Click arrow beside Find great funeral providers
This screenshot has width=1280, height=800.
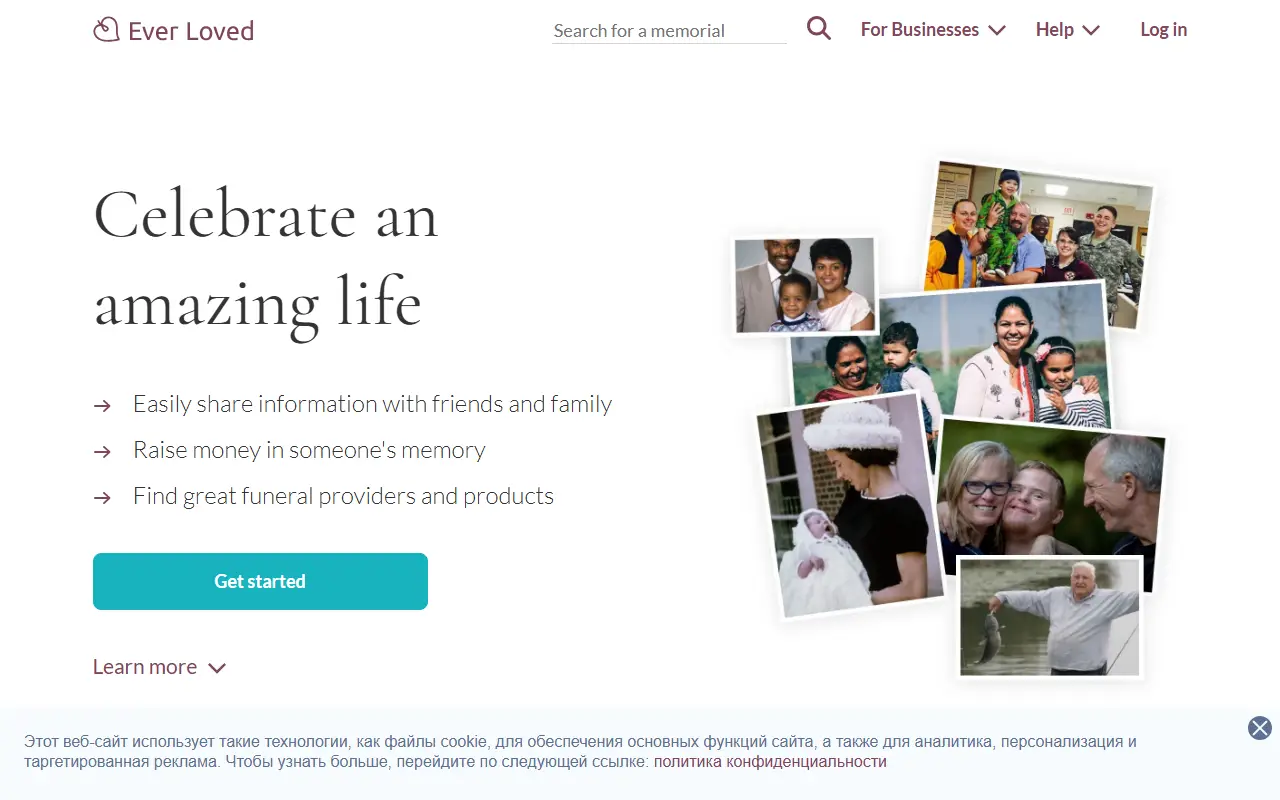tap(102, 497)
